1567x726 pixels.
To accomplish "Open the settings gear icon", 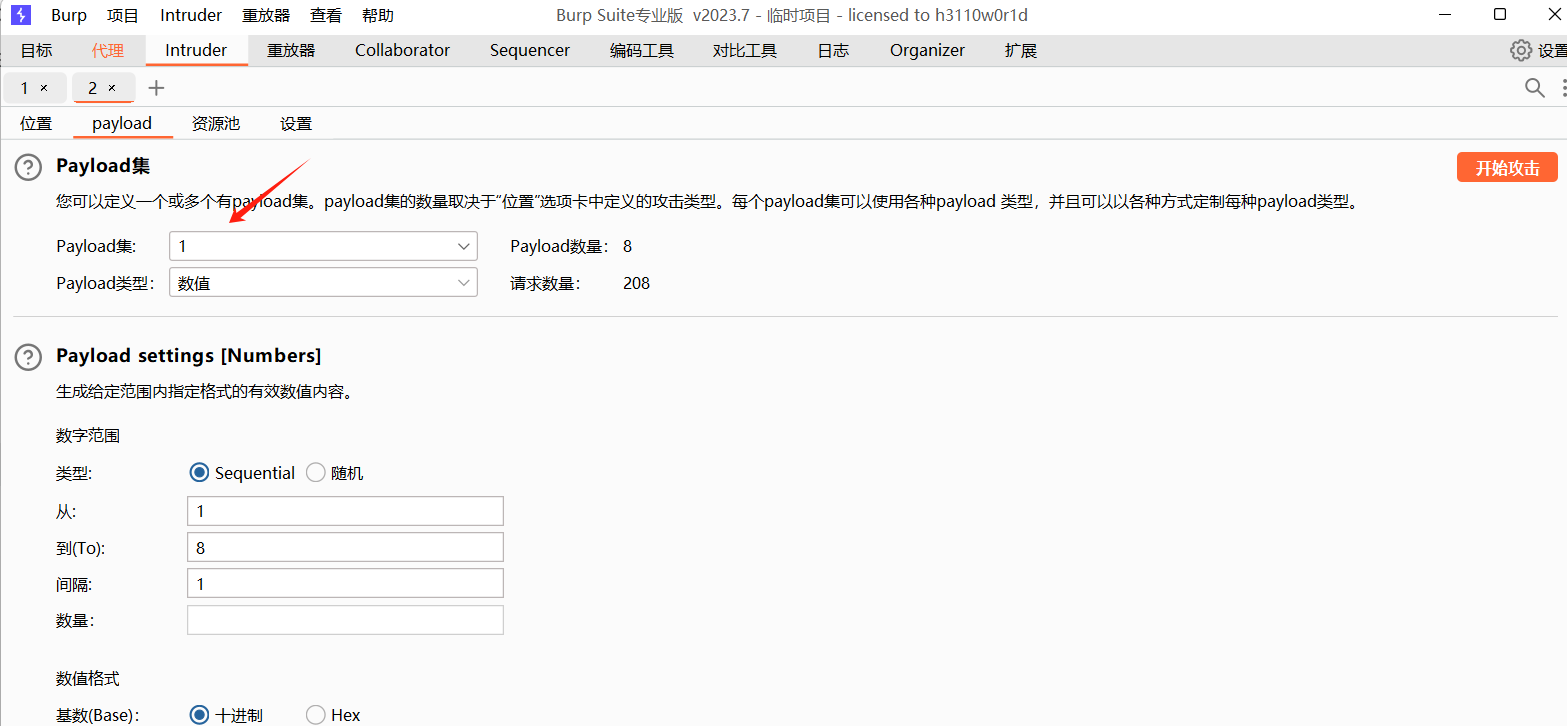I will (x=1521, y=50).
